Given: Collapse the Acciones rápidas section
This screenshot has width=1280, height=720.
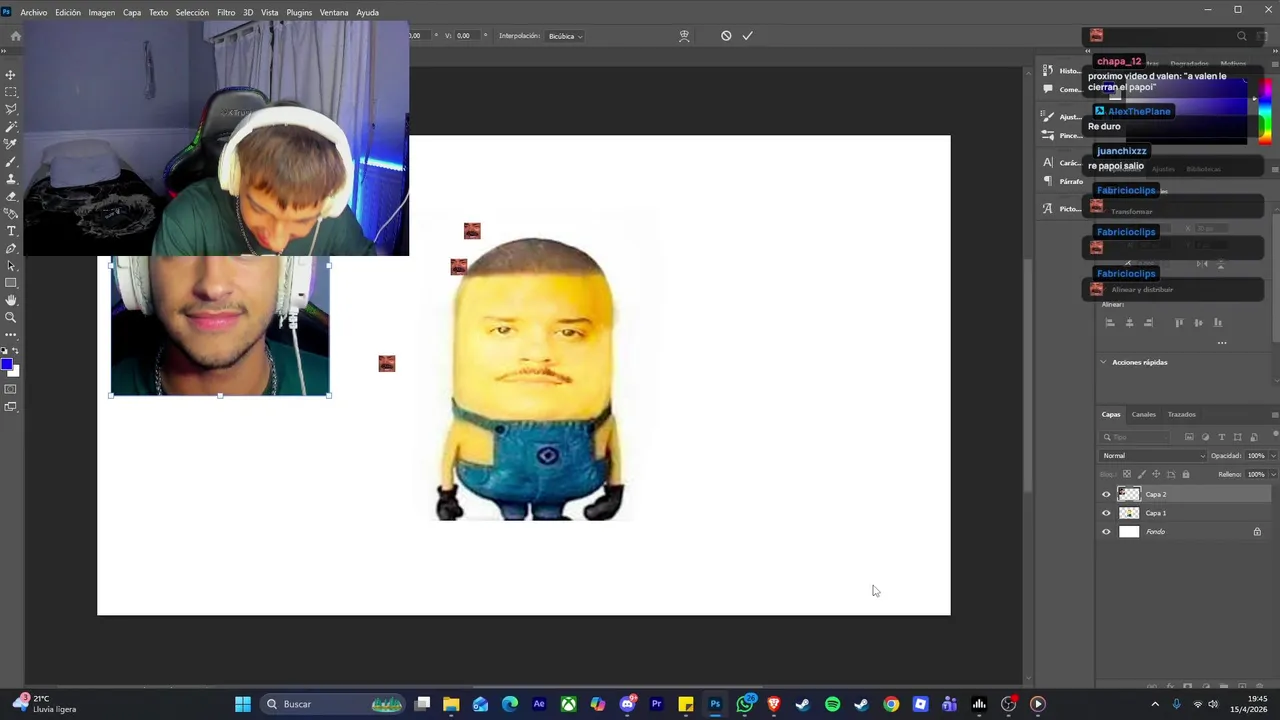Looking at the screenshot, I should point(1104,362).
